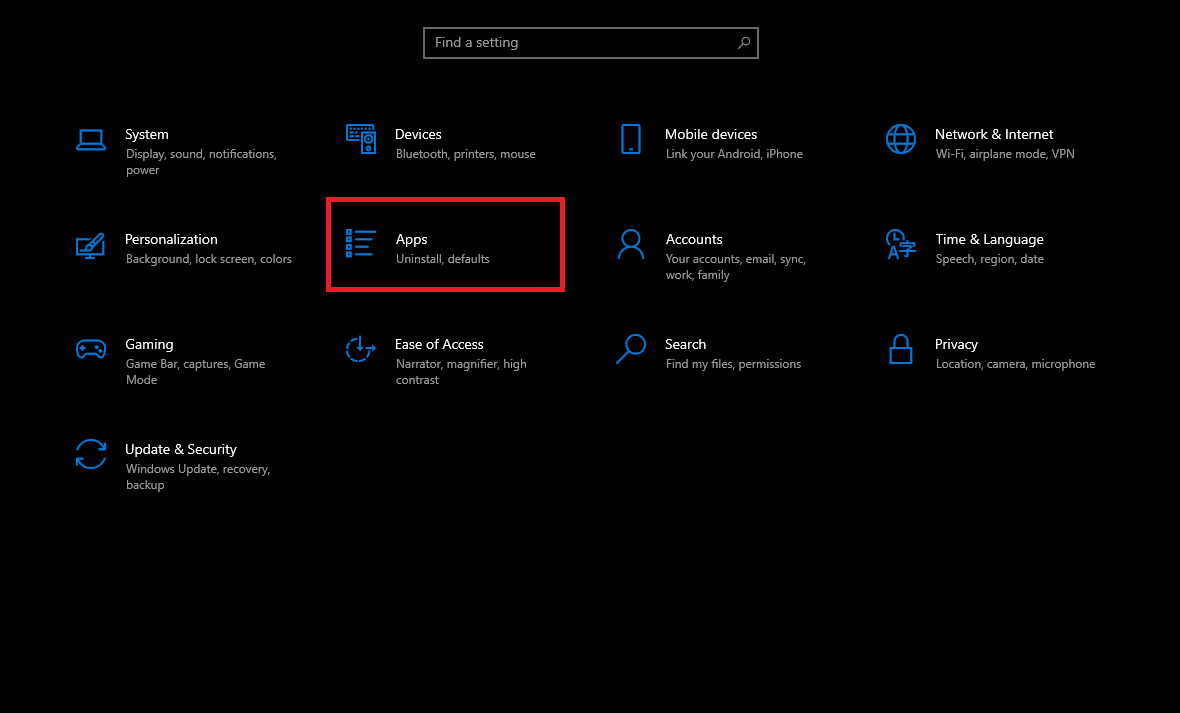Open the 'Network & Internet' text label

click(994, 134)
